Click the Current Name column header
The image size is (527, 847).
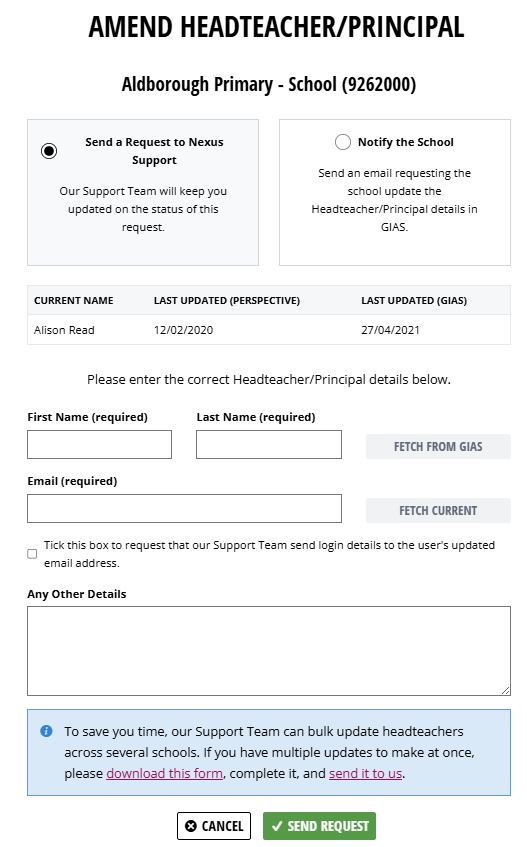click(73, 300)
